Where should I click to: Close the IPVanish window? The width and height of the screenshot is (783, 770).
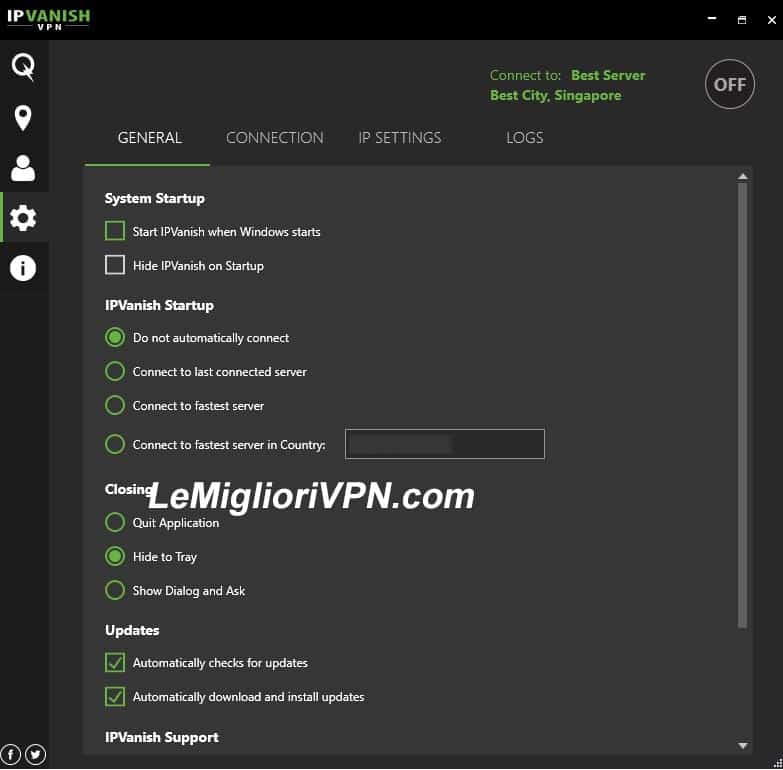click(772, 20)
